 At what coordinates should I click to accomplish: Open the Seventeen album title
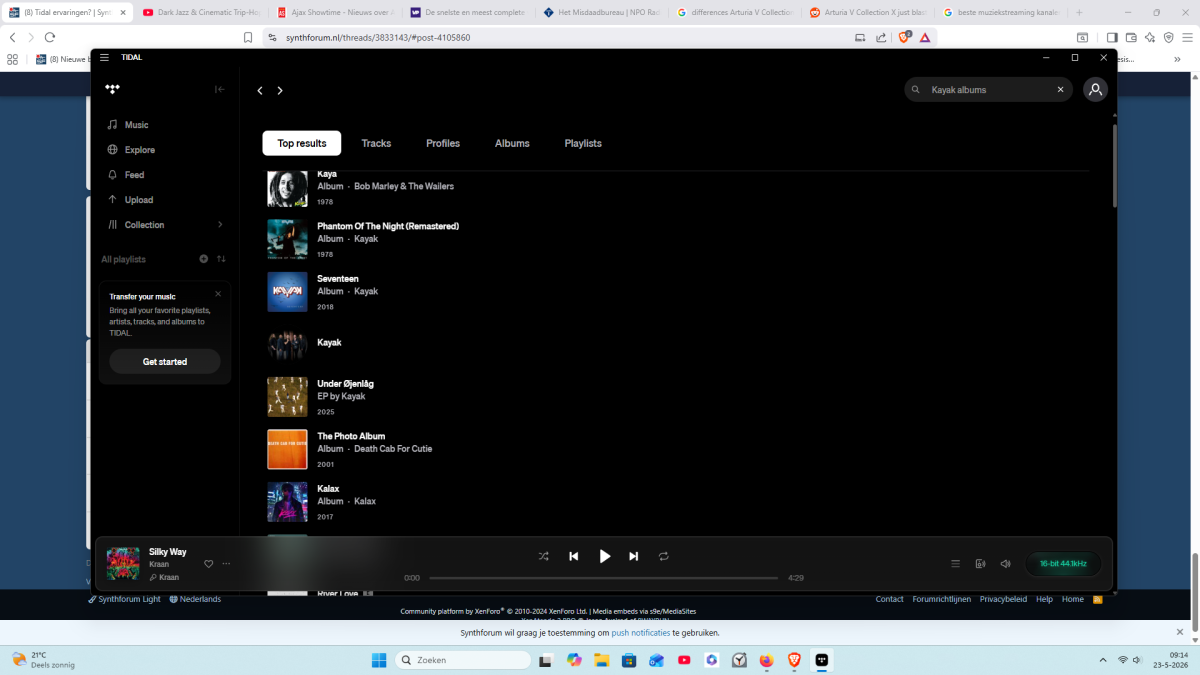[x=338, y=279]
